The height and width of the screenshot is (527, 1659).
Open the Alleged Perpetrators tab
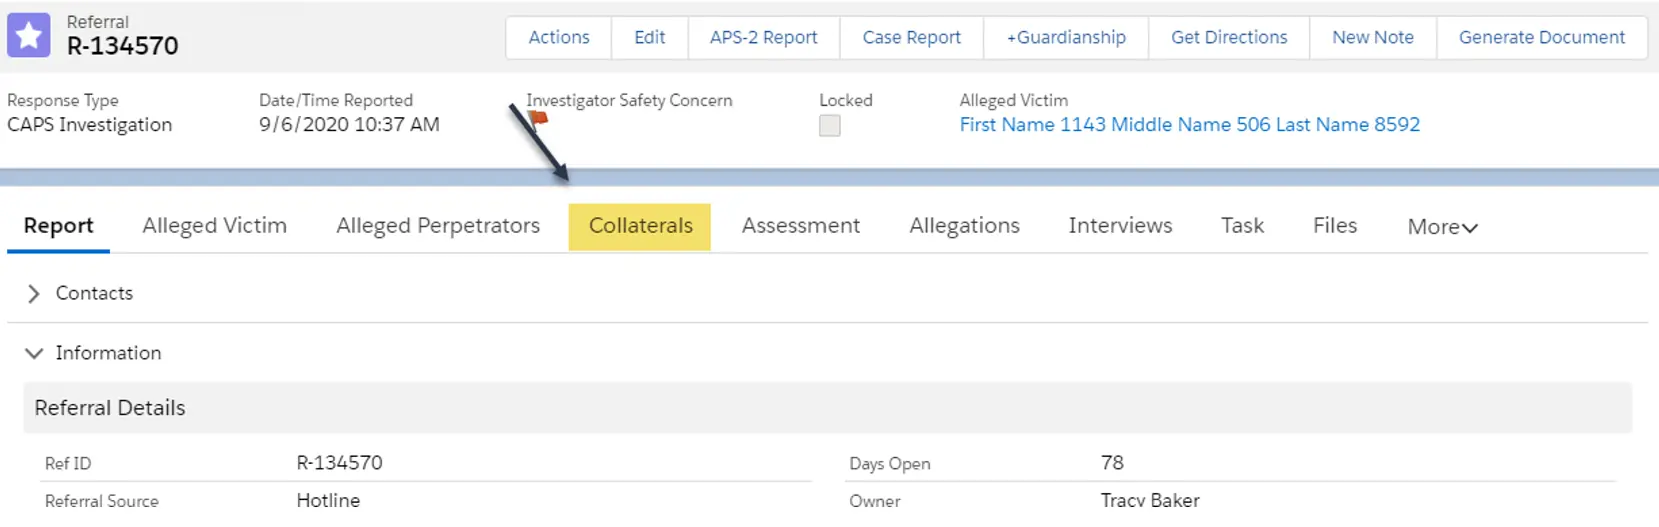coord(438,226)
